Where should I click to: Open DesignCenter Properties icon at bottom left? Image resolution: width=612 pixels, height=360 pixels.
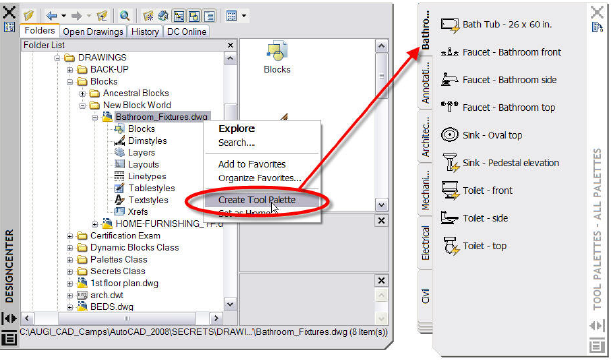click(x=9, y=338)
